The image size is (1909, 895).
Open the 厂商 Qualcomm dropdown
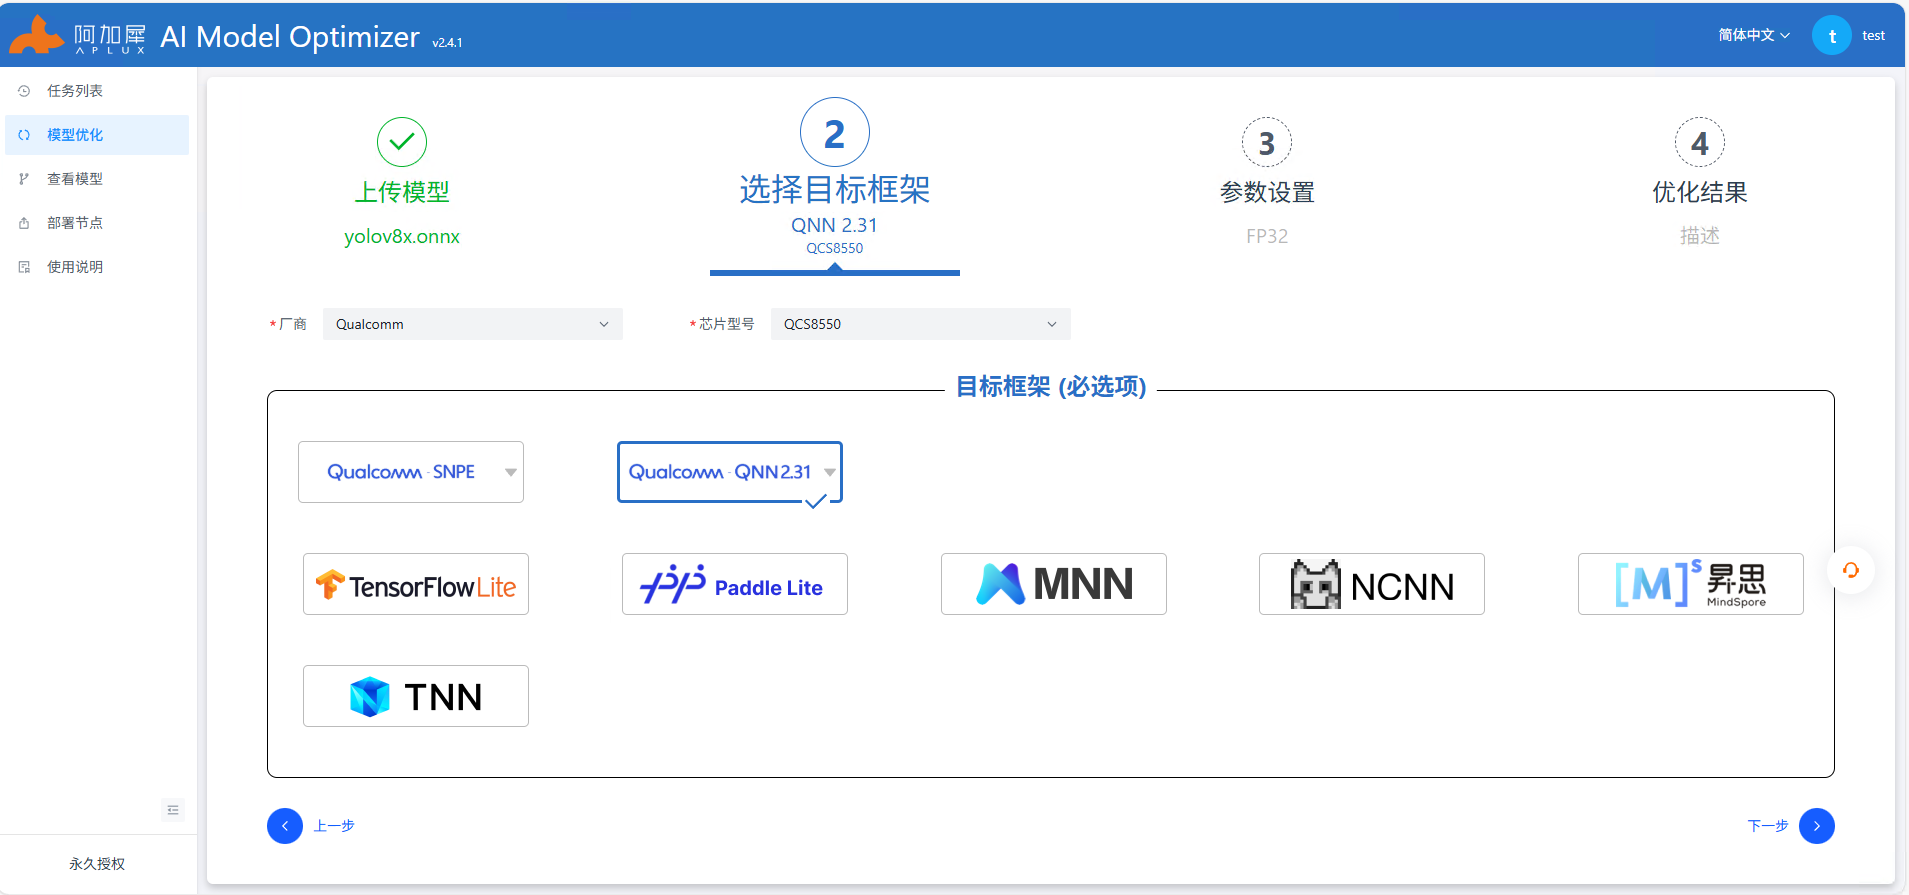coord(473,324)
